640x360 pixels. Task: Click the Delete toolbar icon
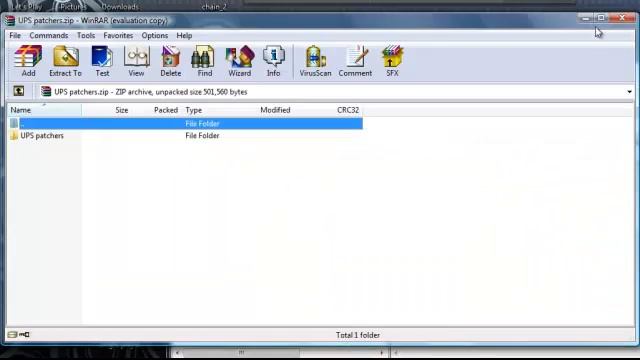171,61
